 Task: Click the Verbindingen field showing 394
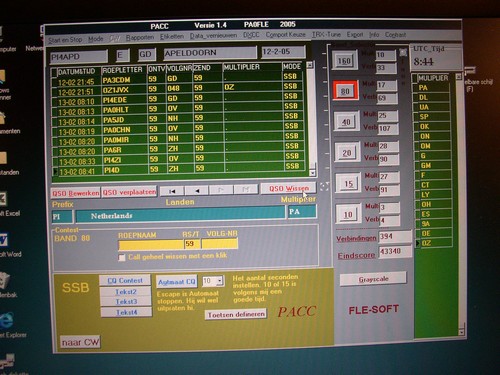click(395, 237)
